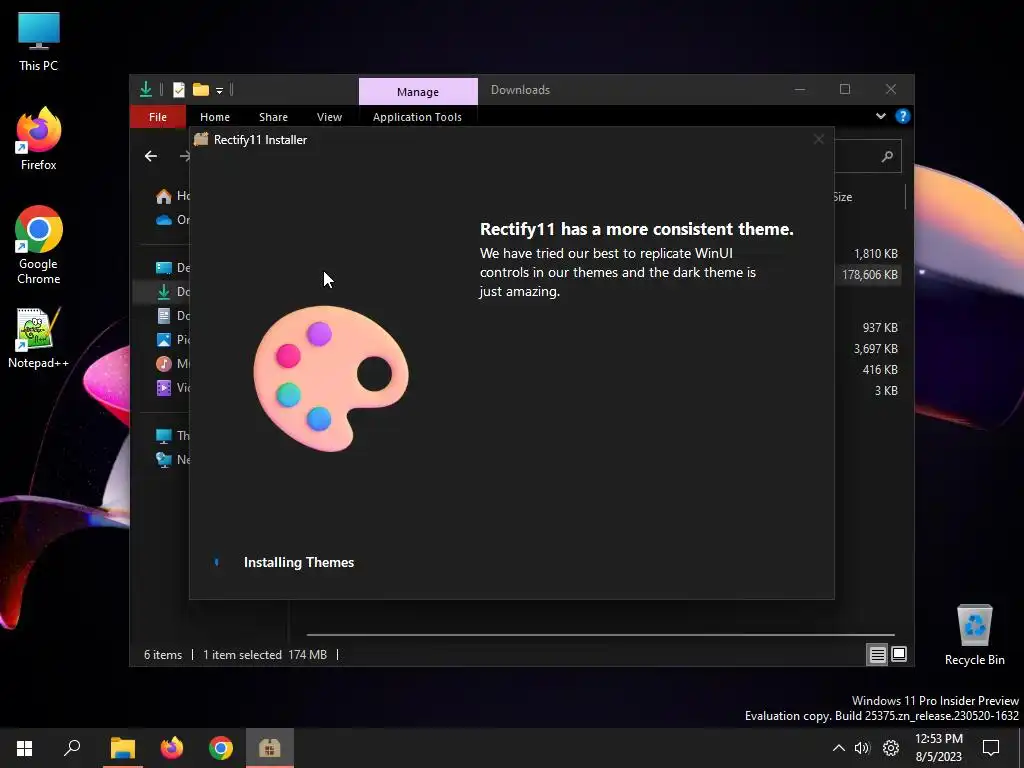Viewport: 1024px width, 768px height.
Task: Switch to Large icons view in status bar
Action: 899,654
